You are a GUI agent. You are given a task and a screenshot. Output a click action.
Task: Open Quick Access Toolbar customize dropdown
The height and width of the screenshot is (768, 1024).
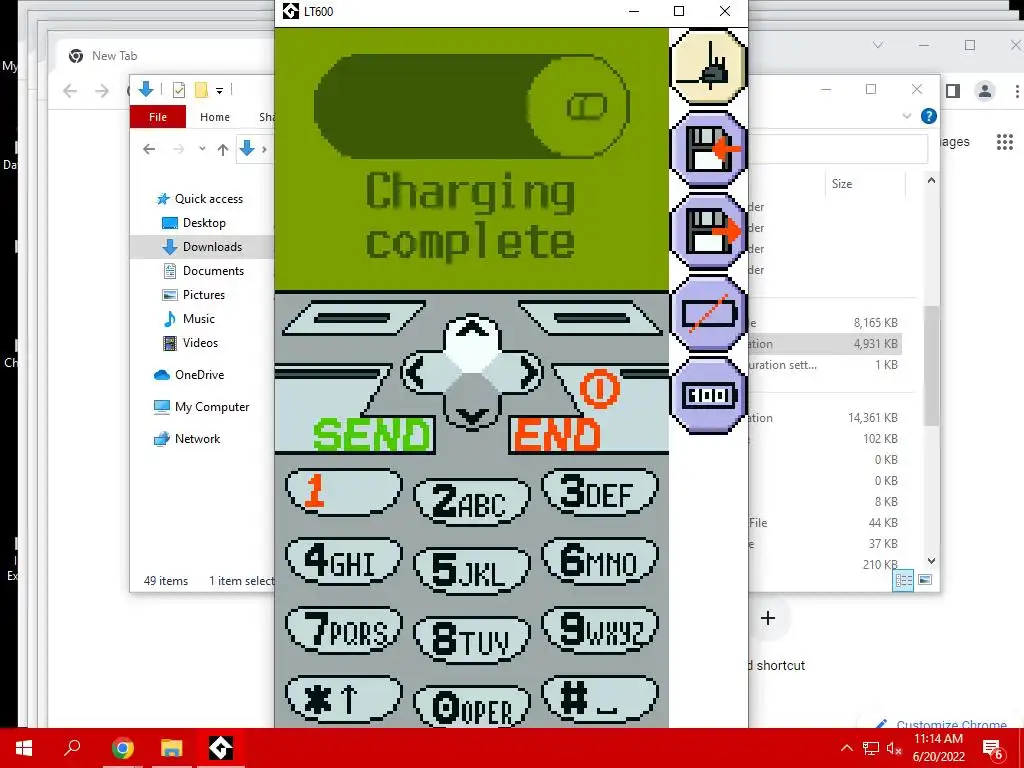coord(219,91)
